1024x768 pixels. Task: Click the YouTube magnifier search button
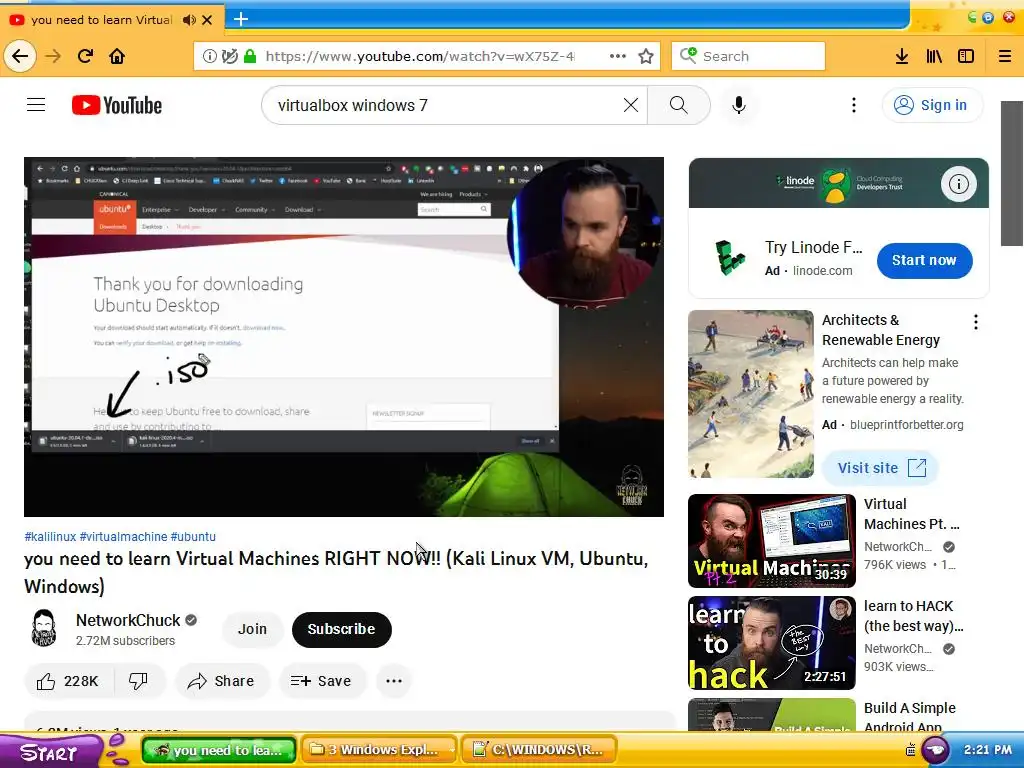pyautogui.click(x=679, y=105)
